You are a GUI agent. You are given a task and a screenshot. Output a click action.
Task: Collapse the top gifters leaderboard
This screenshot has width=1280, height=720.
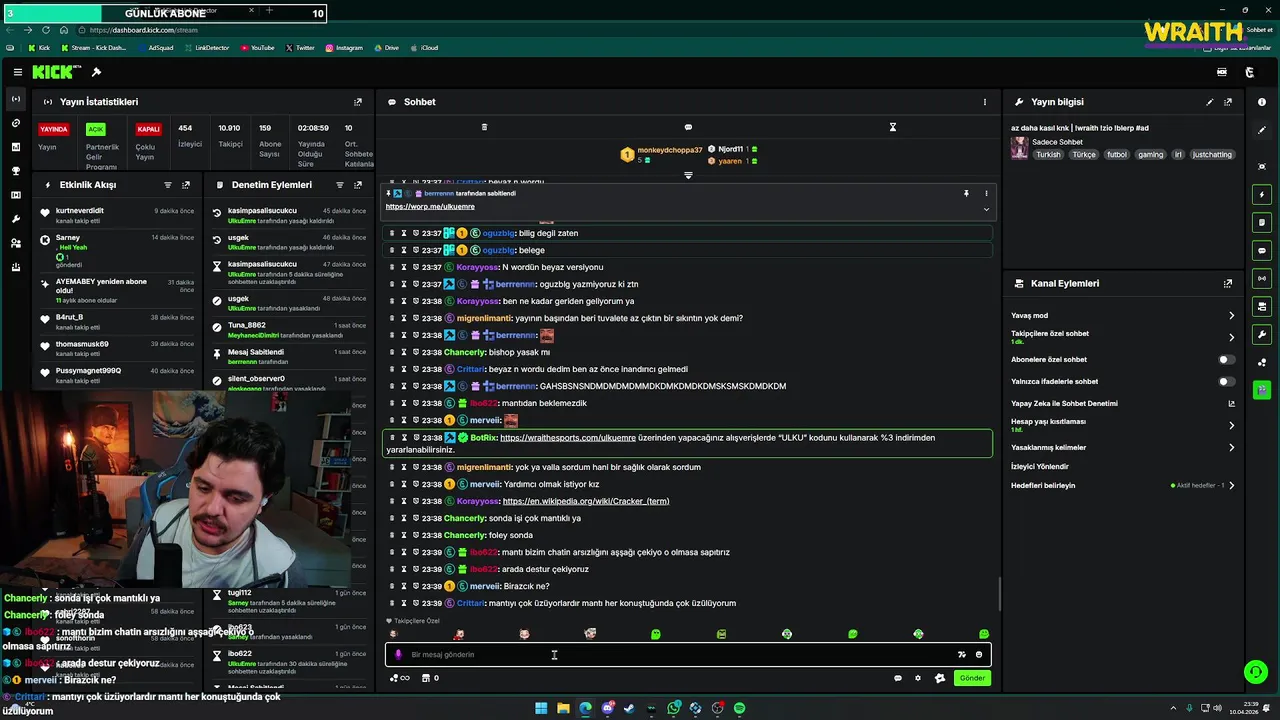[x=688, y=175]
